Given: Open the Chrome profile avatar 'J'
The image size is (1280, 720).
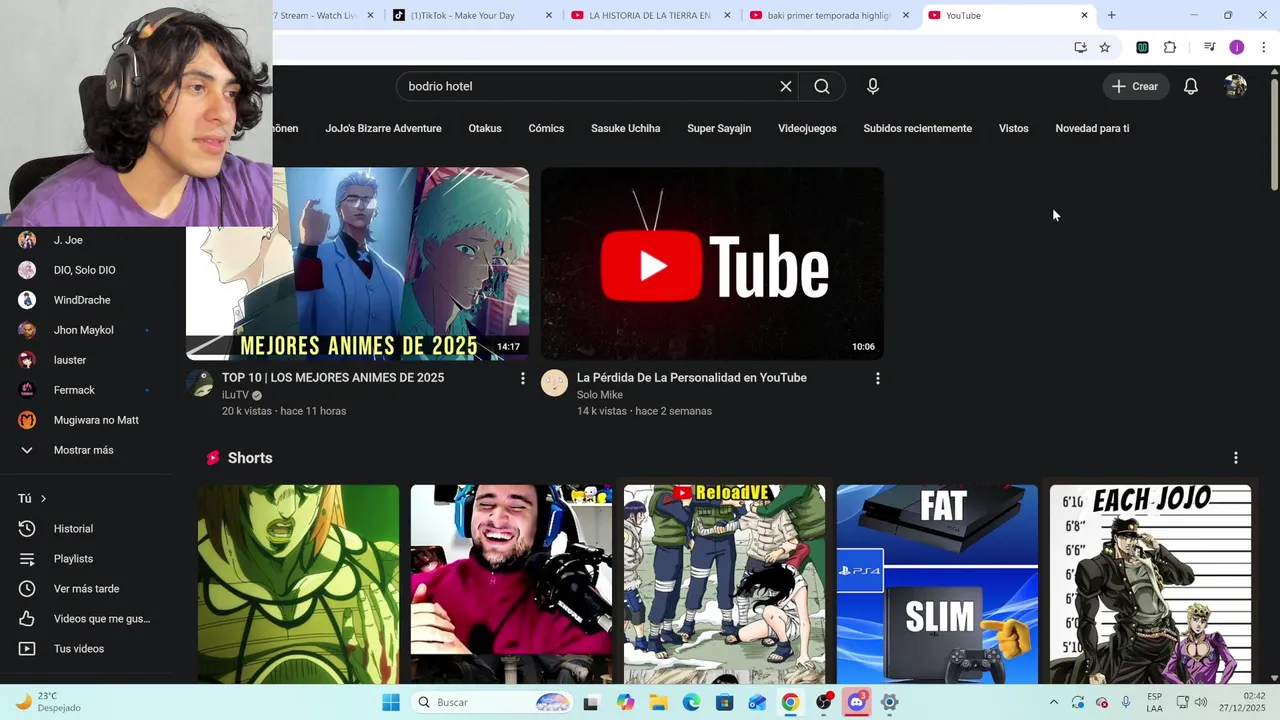Looking at the screenshot, I should [1237, 47].
